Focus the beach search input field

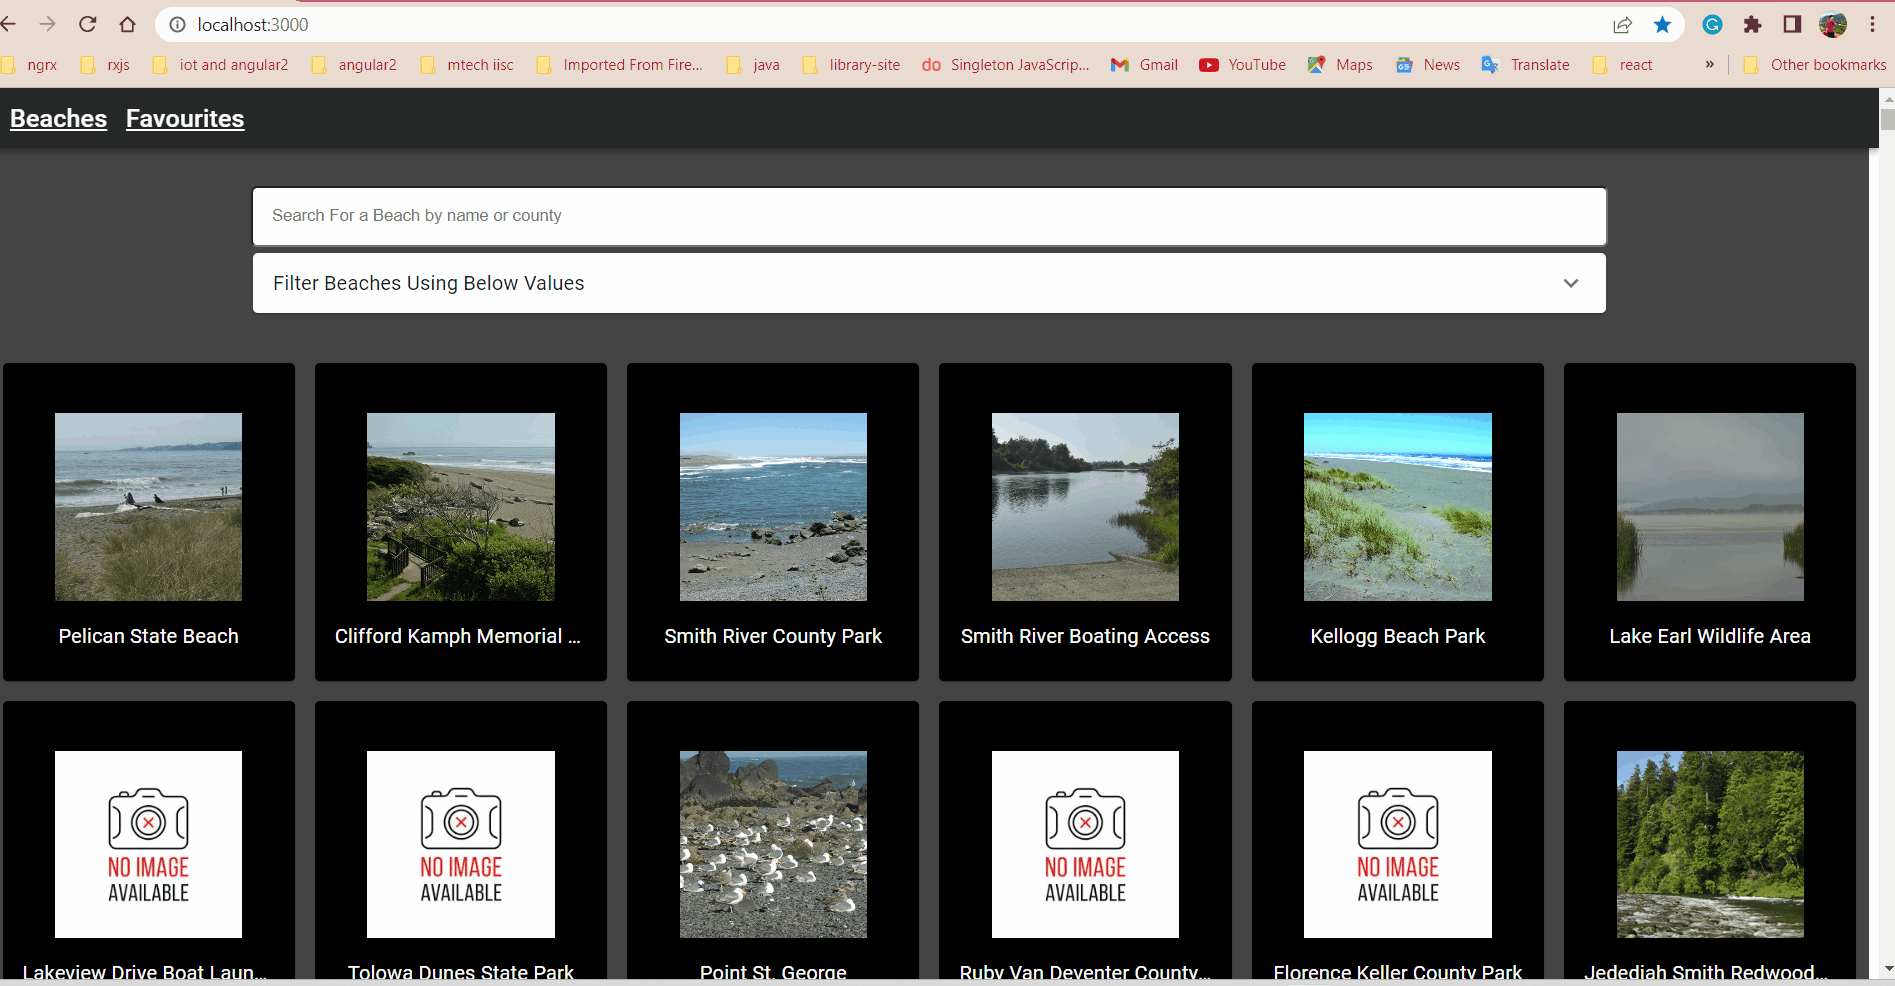click(929, 216)
